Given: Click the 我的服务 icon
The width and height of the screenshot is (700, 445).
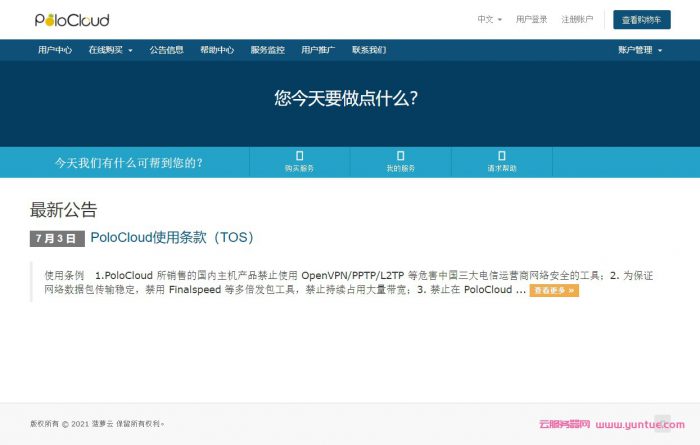Looking at the screenshot, I should pos(400,156).
